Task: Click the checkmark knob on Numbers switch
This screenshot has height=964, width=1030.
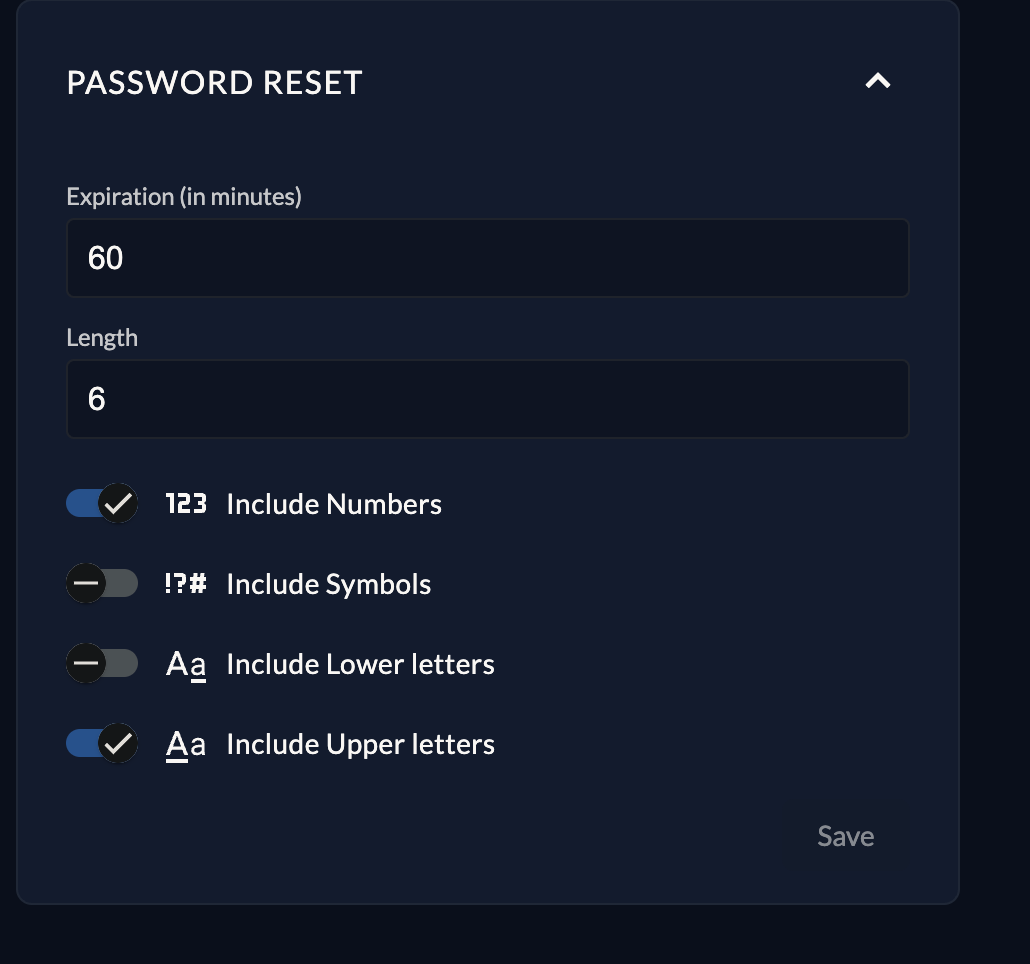Action: coord(118,504)
